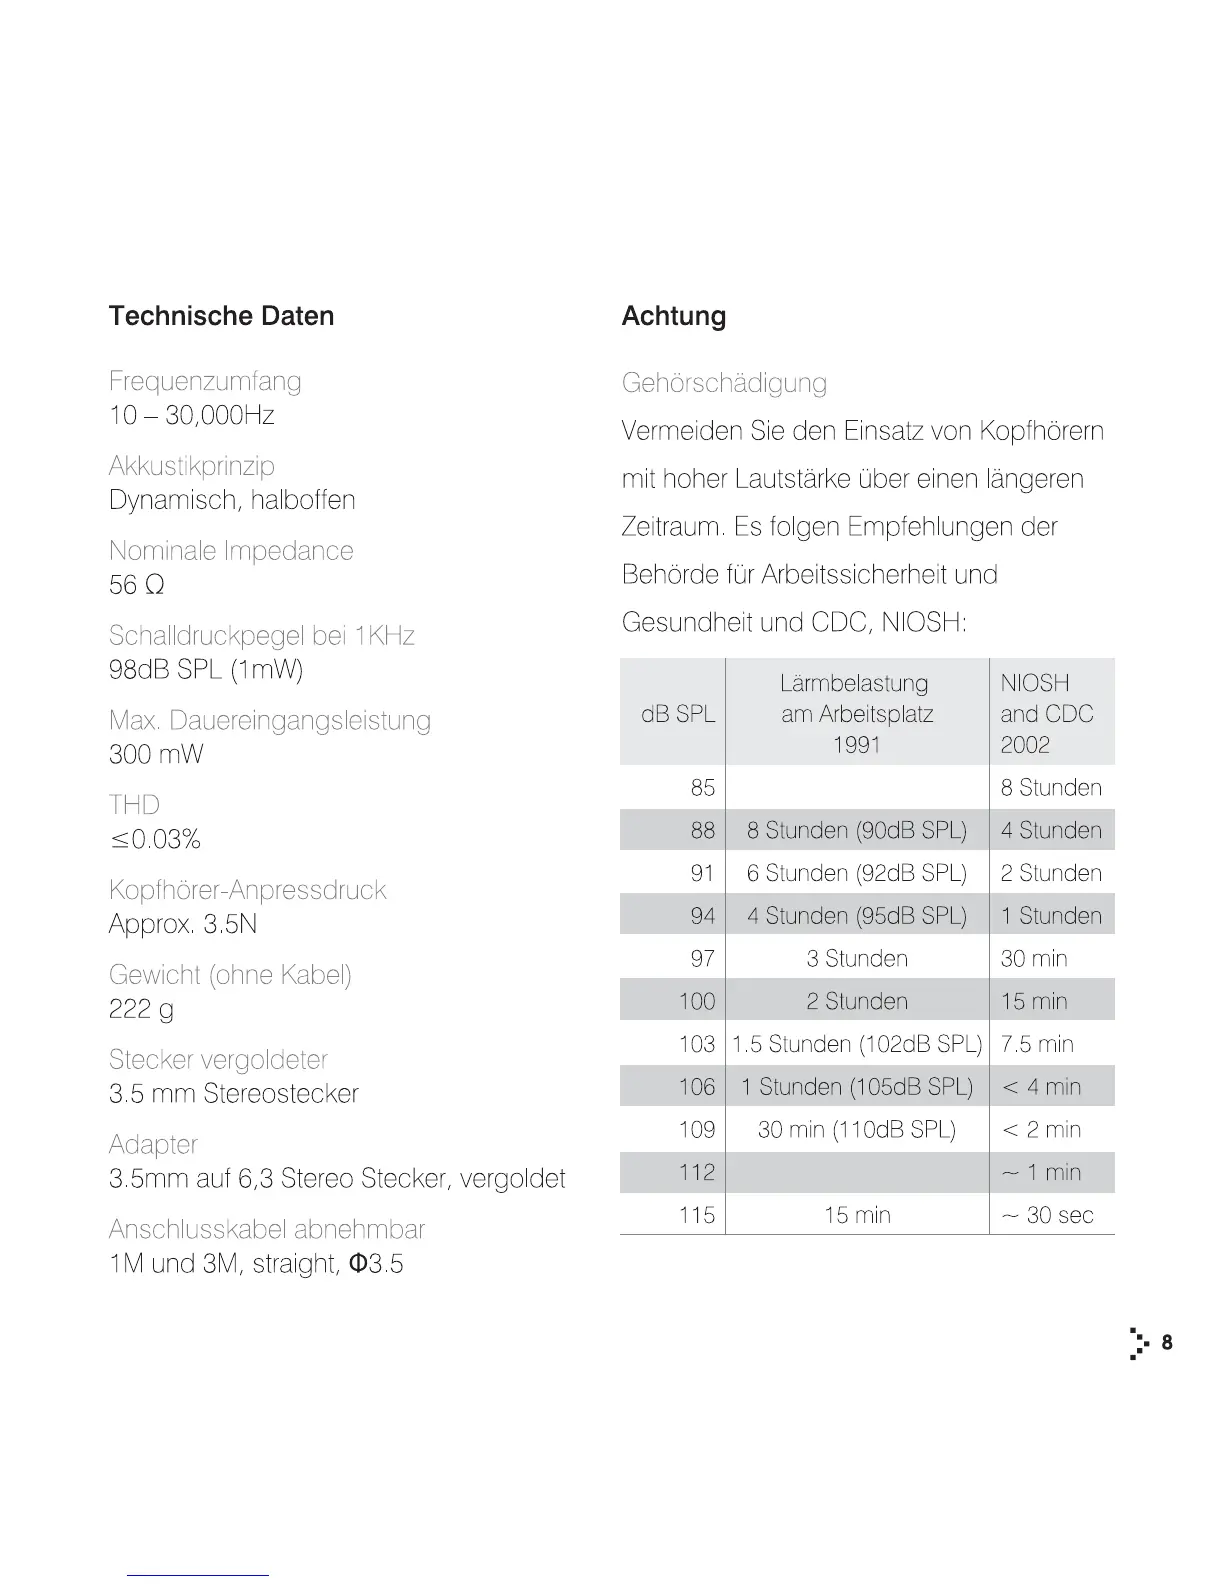Click the dotted arrow logo beside page number
1224x1584 pixels.
tap(1138, 1343)
